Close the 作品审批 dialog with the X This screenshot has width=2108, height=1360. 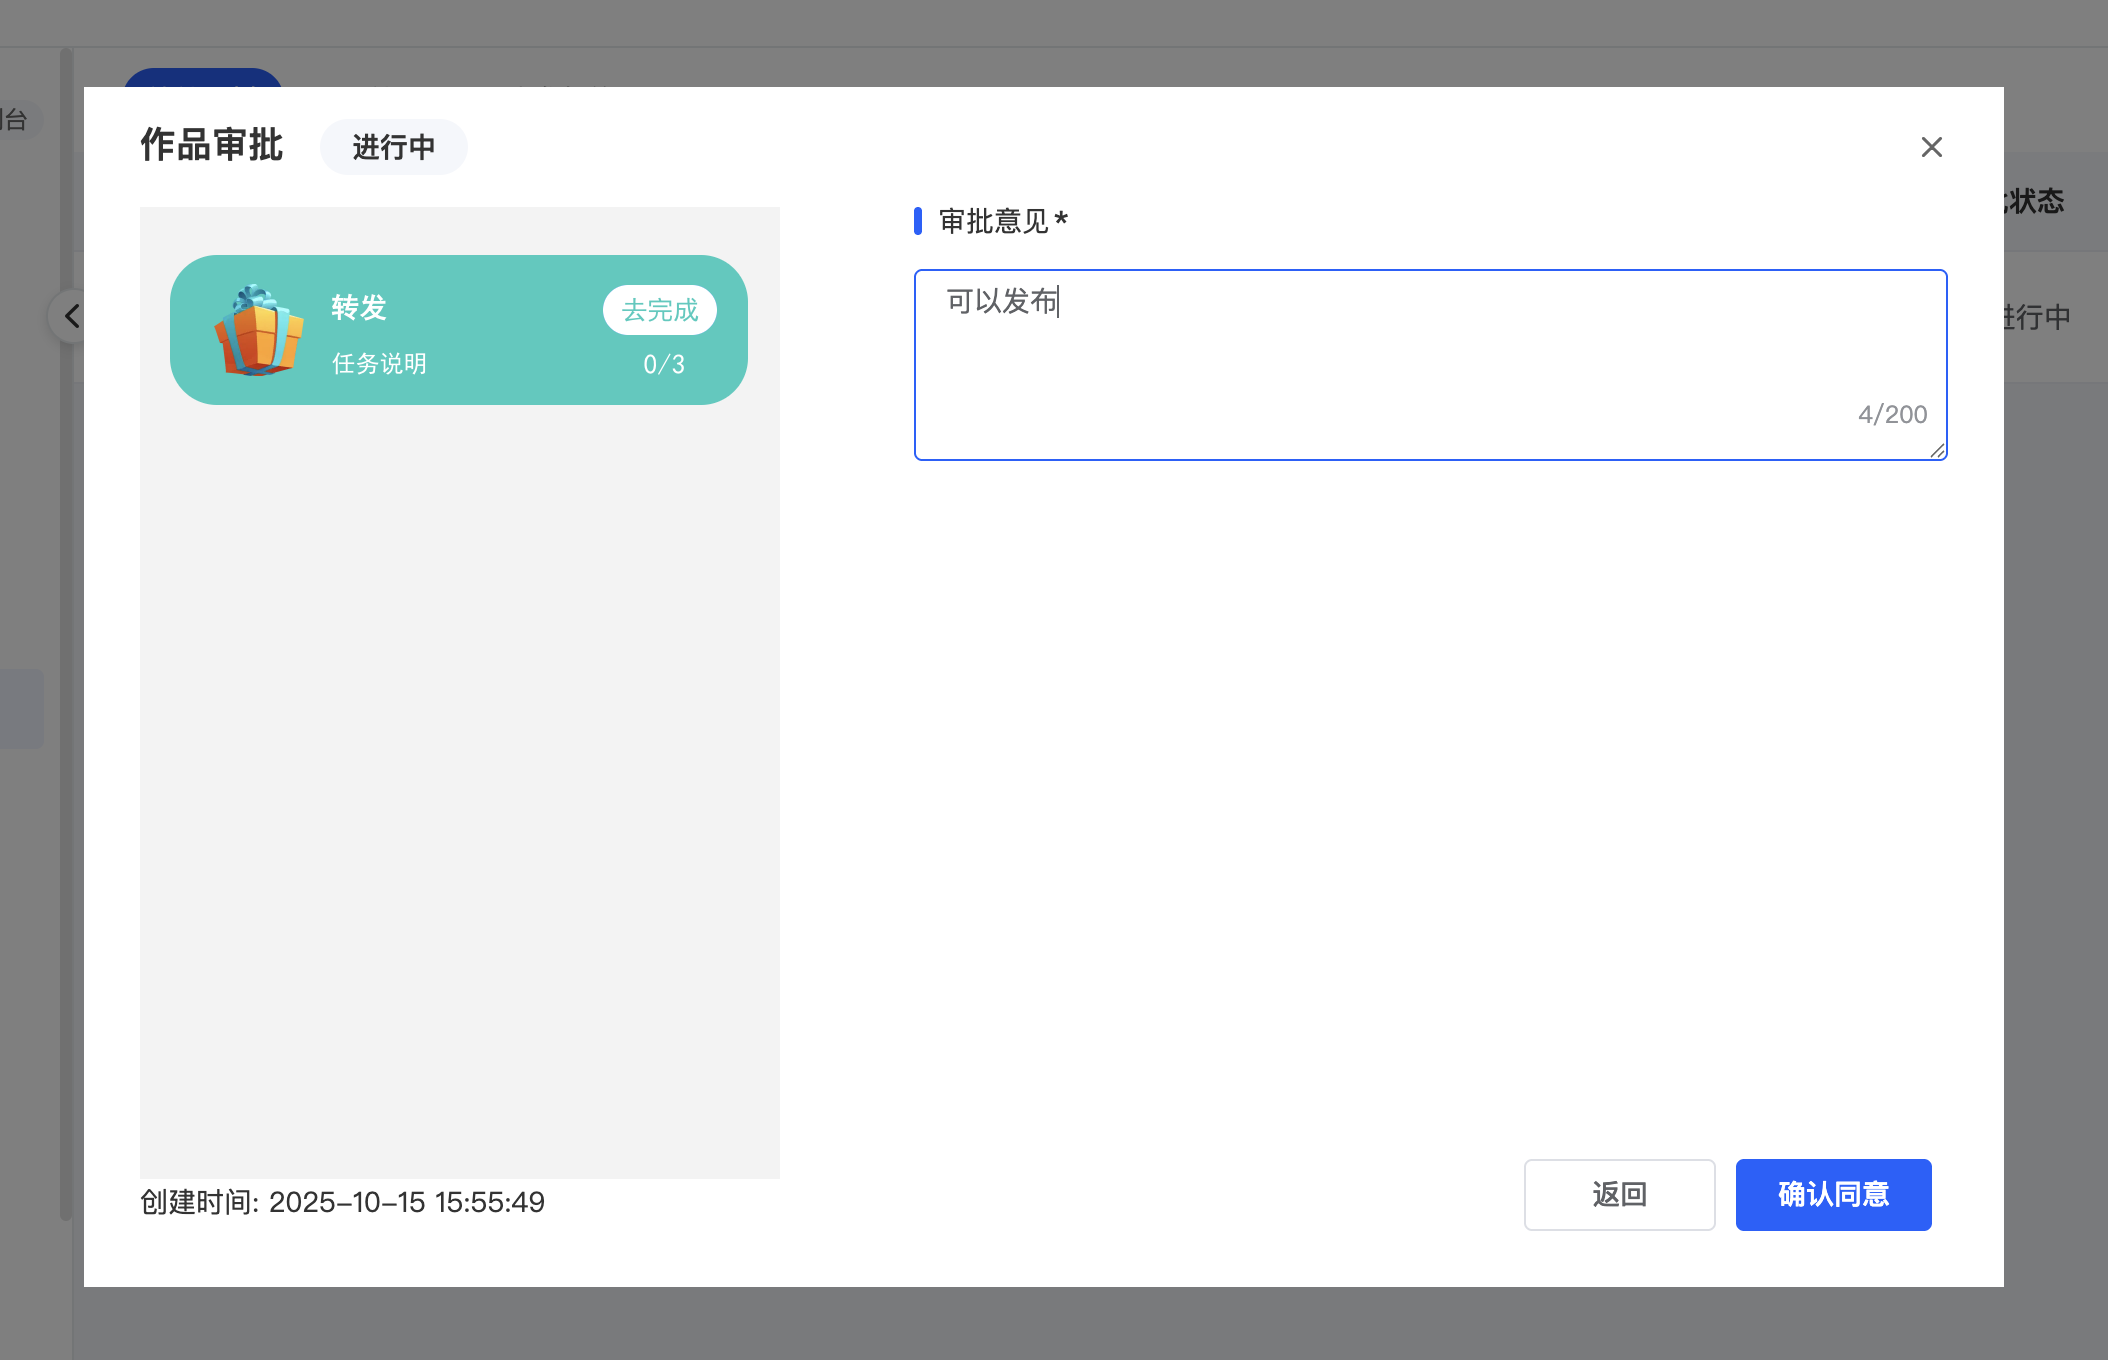(1931, 147)
